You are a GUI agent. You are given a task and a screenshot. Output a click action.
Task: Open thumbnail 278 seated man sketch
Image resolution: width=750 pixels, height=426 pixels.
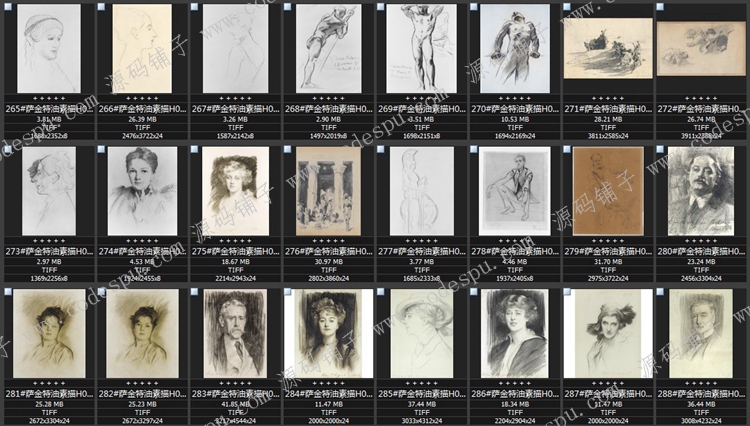pyautogui.click(x=515, y=191)
